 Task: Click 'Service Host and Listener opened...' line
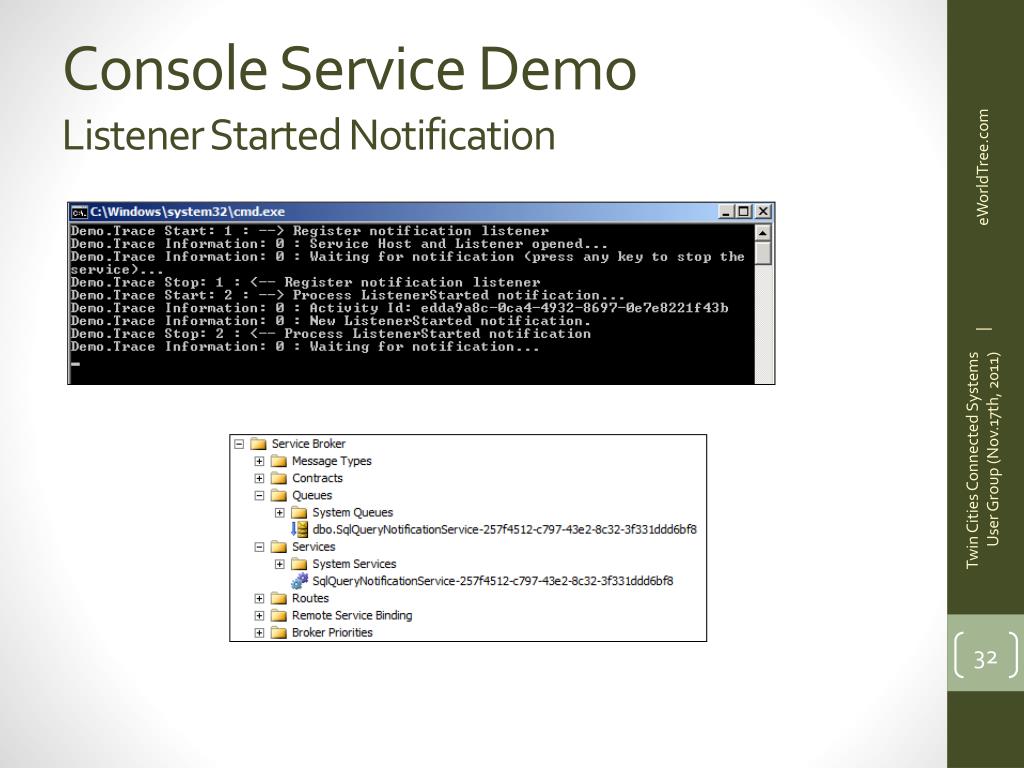pos(340,244)
